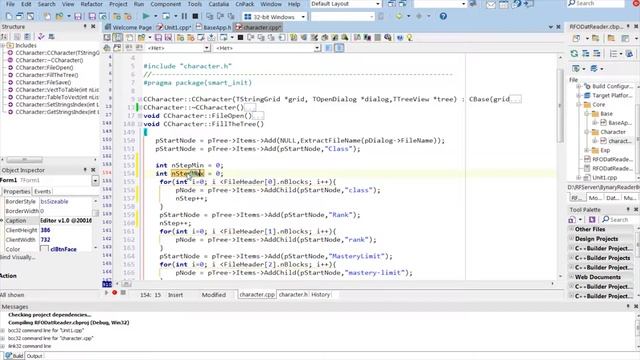Expand the Includes node in Structure

pyautogui.click(x=3, y=45)
